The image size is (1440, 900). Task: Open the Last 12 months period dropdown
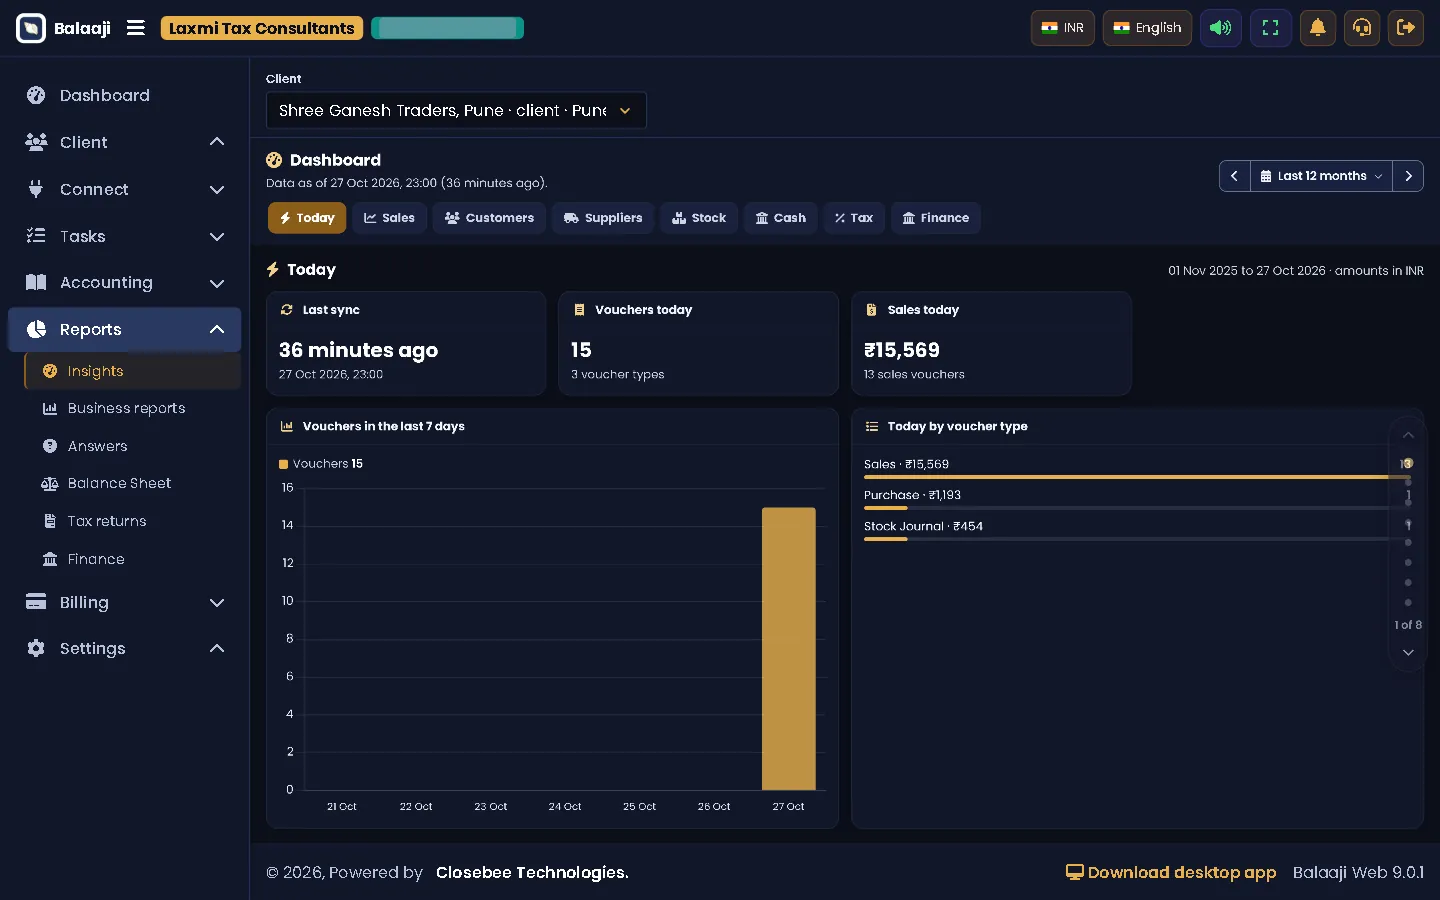pyautogui.click(x=1322, y=176)
